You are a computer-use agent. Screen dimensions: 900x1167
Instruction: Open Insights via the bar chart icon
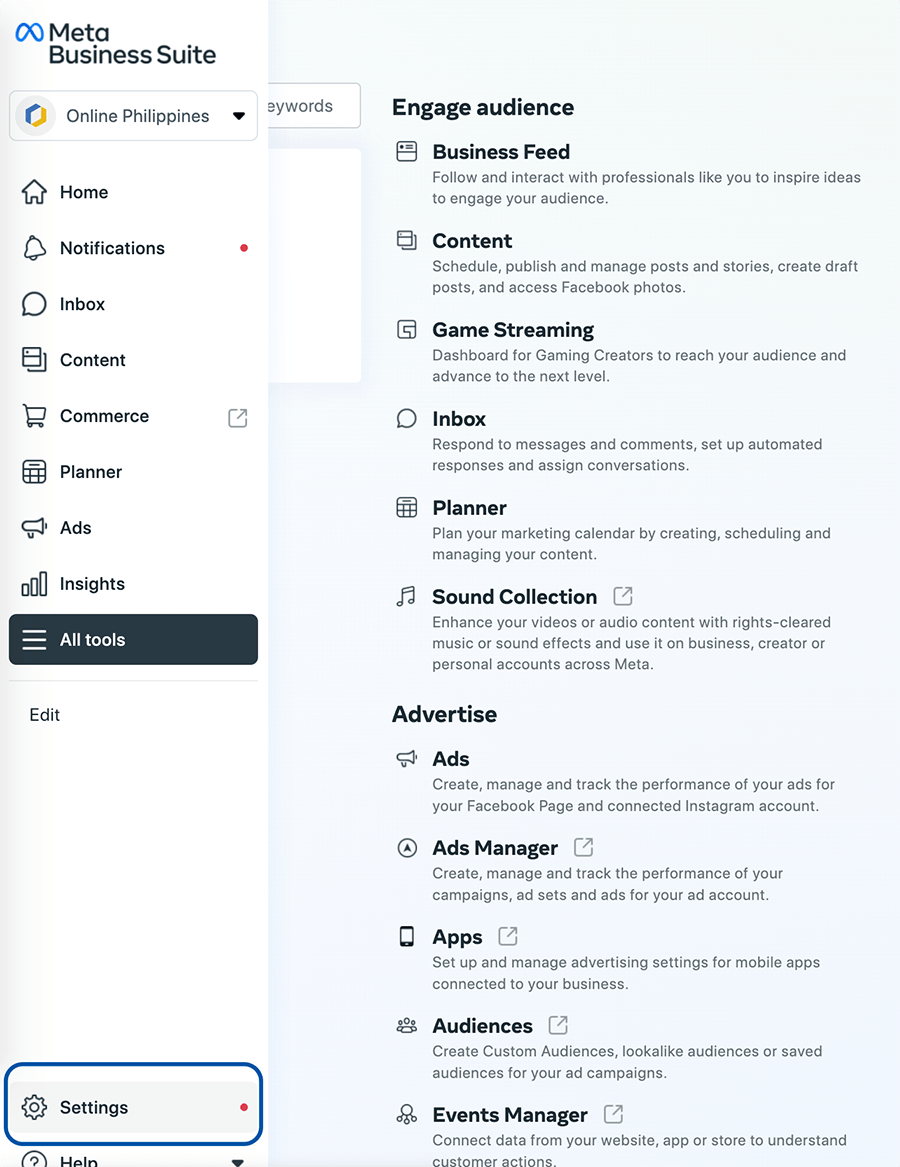click(34, 583)
